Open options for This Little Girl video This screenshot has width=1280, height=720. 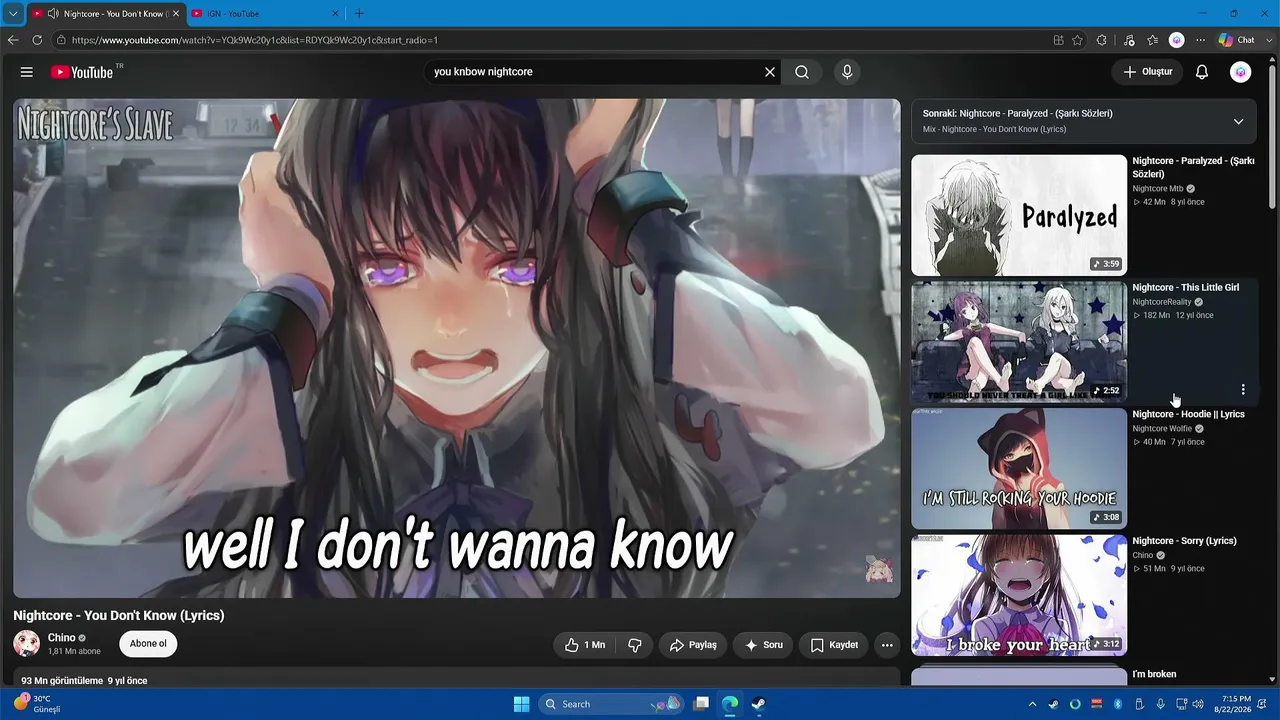[x=1243, y=389]
